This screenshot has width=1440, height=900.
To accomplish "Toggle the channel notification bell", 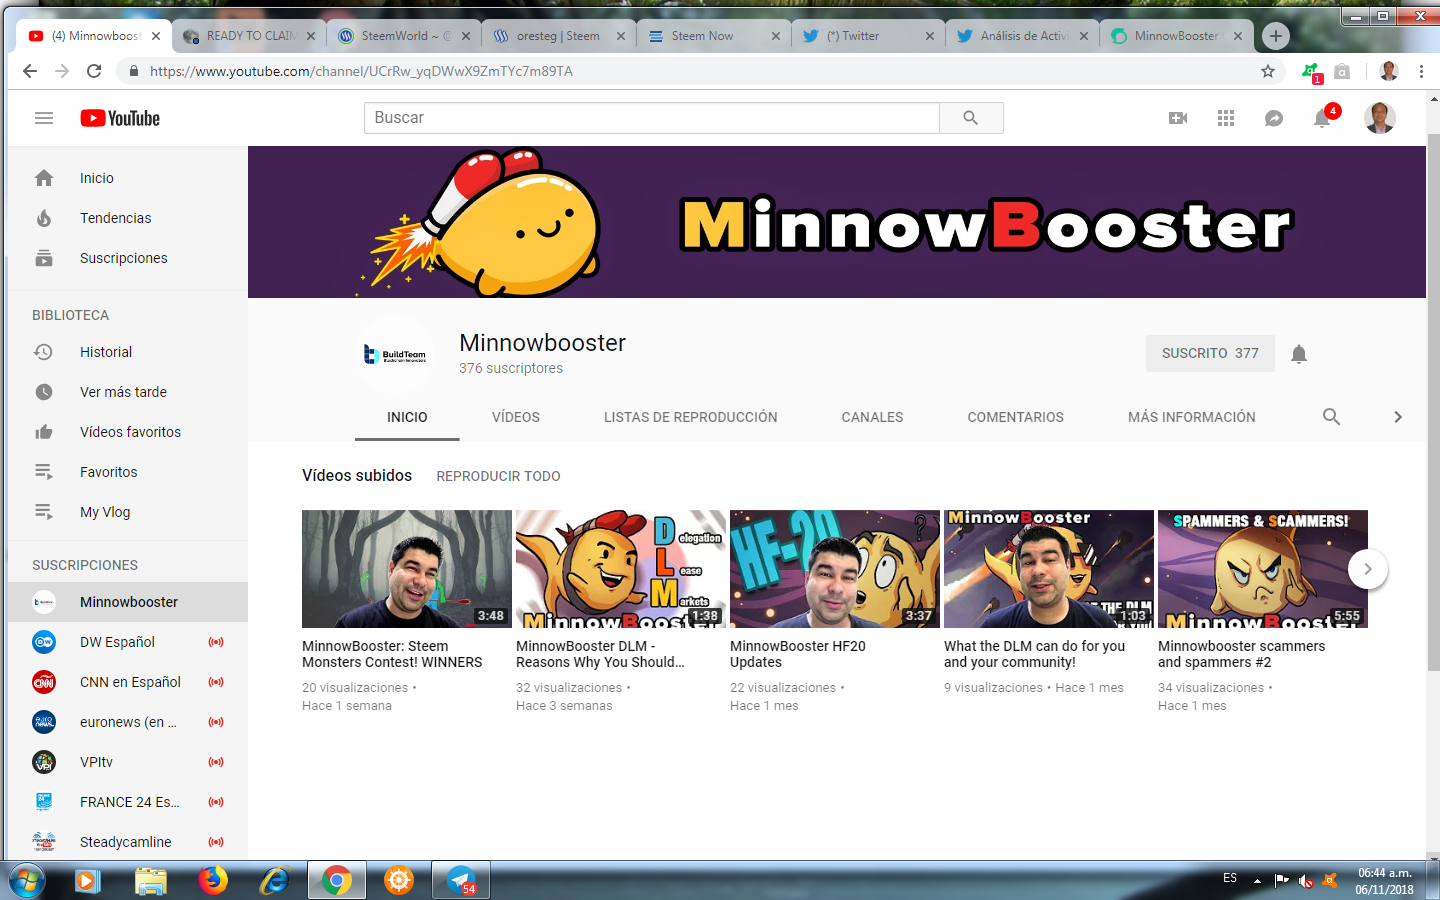I will [1299, 353].
